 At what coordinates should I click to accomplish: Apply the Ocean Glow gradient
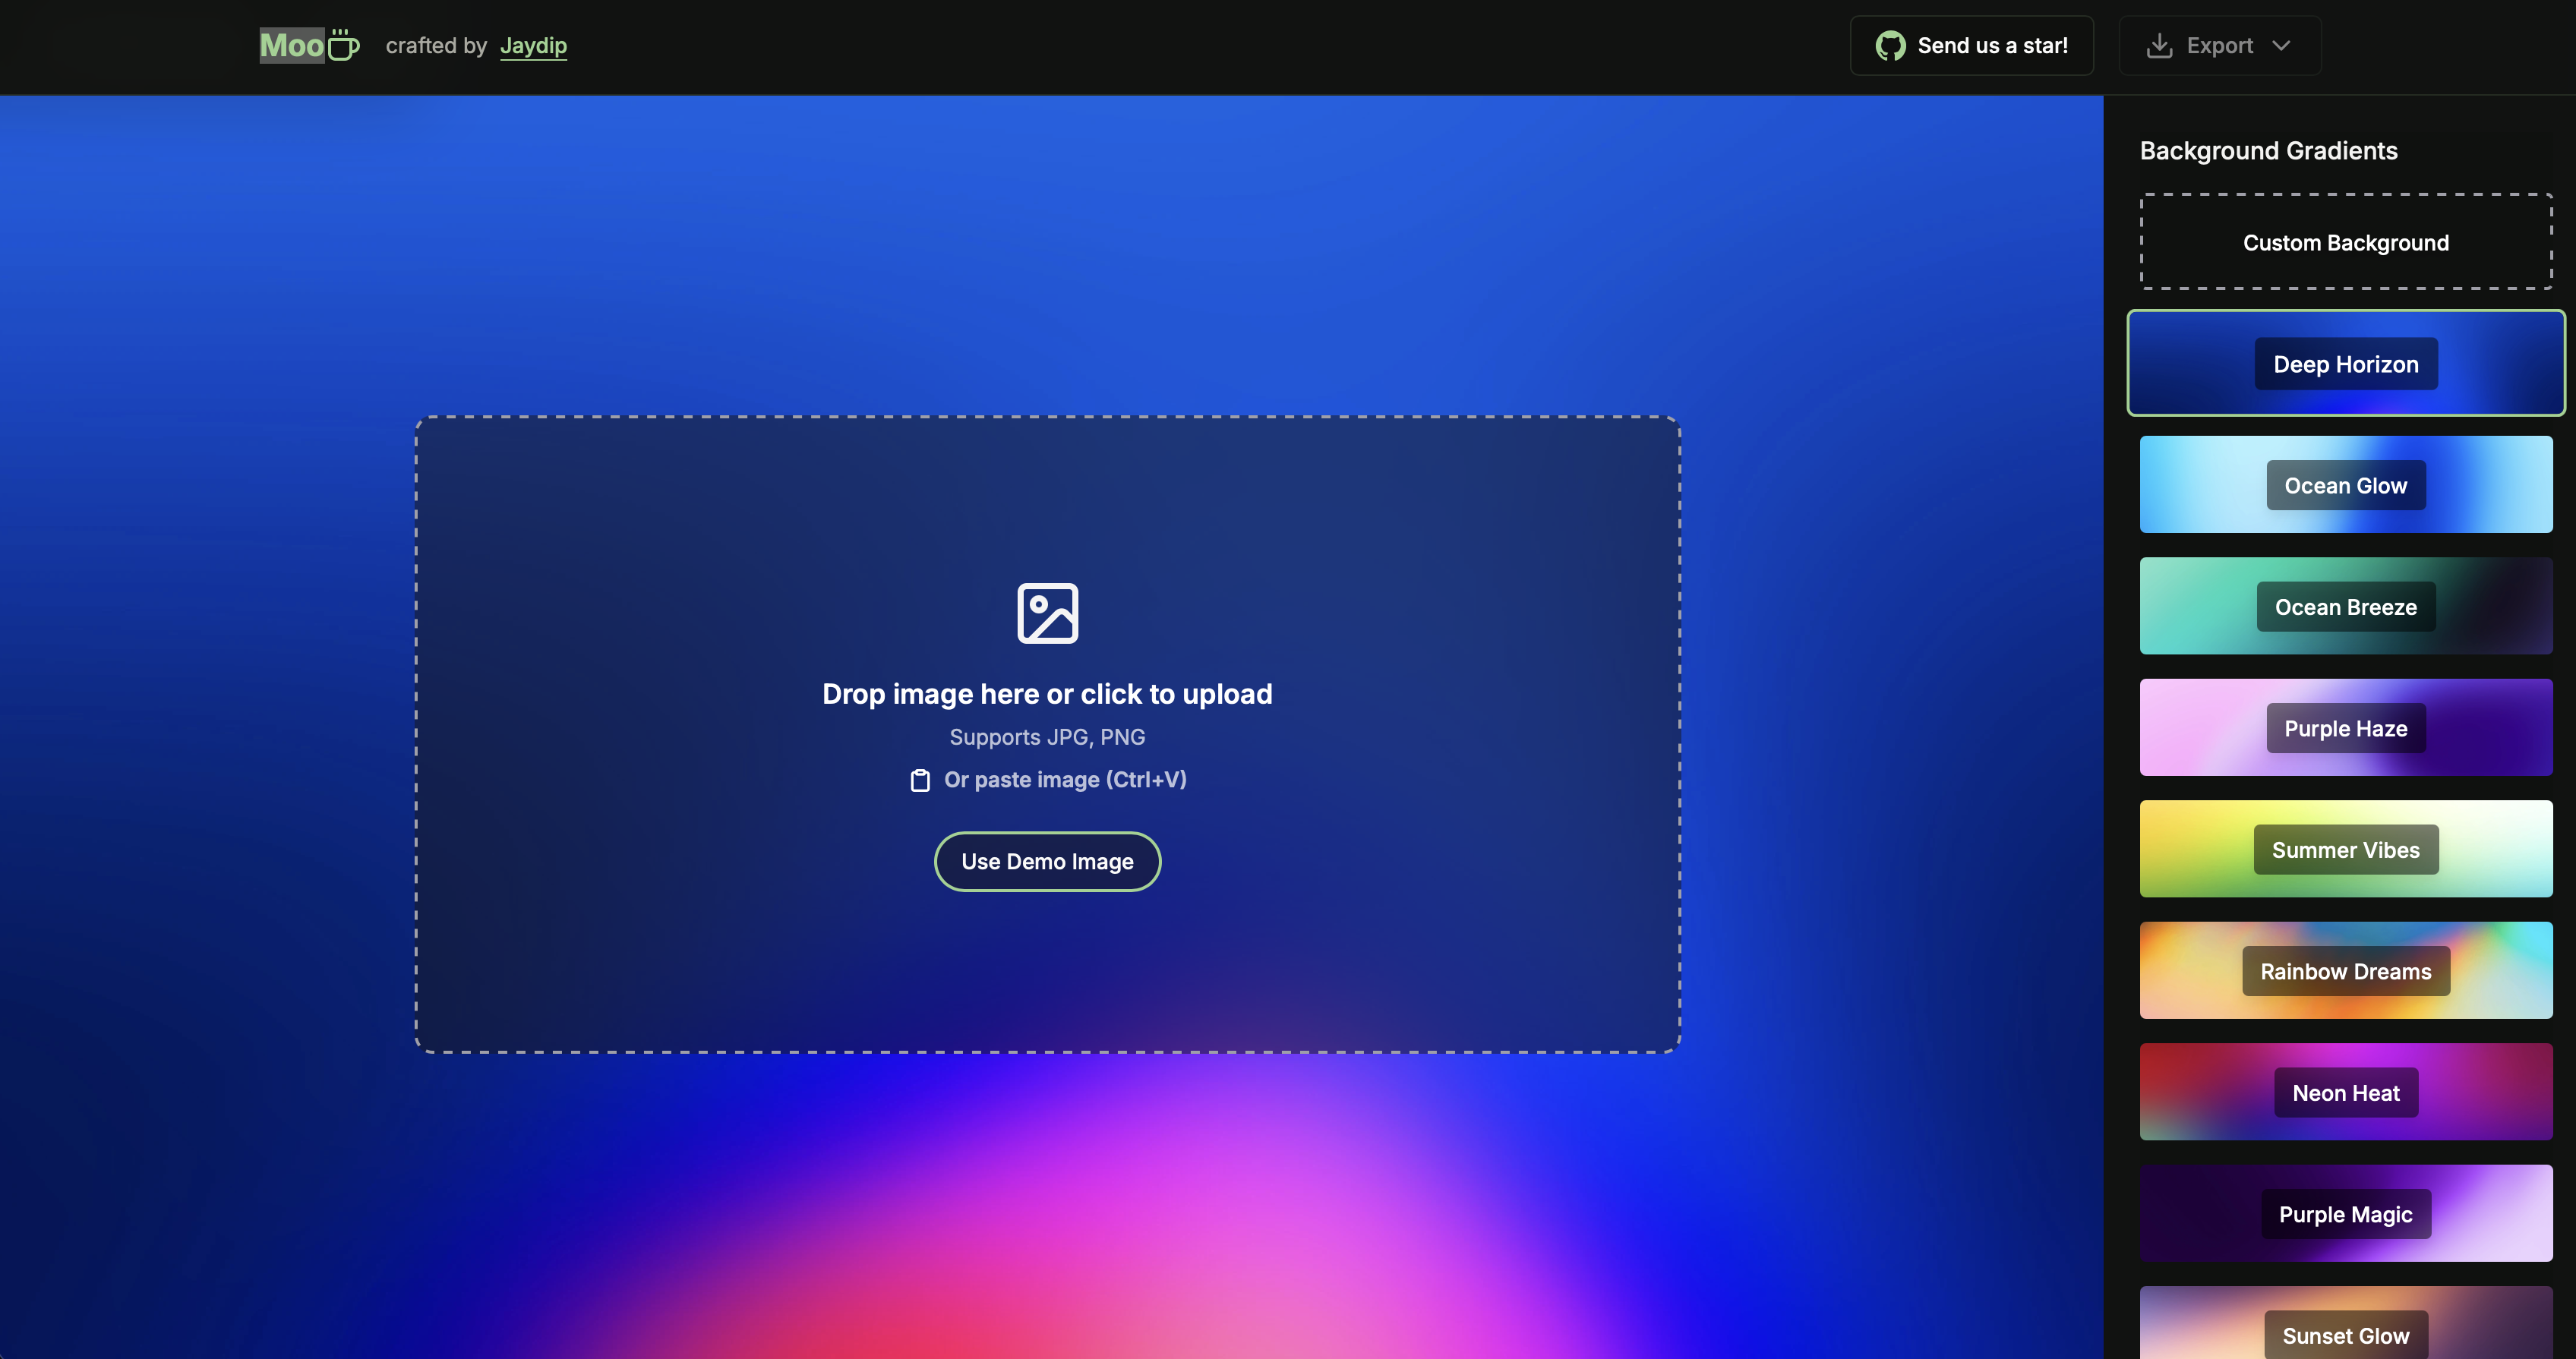(2345, 485)
